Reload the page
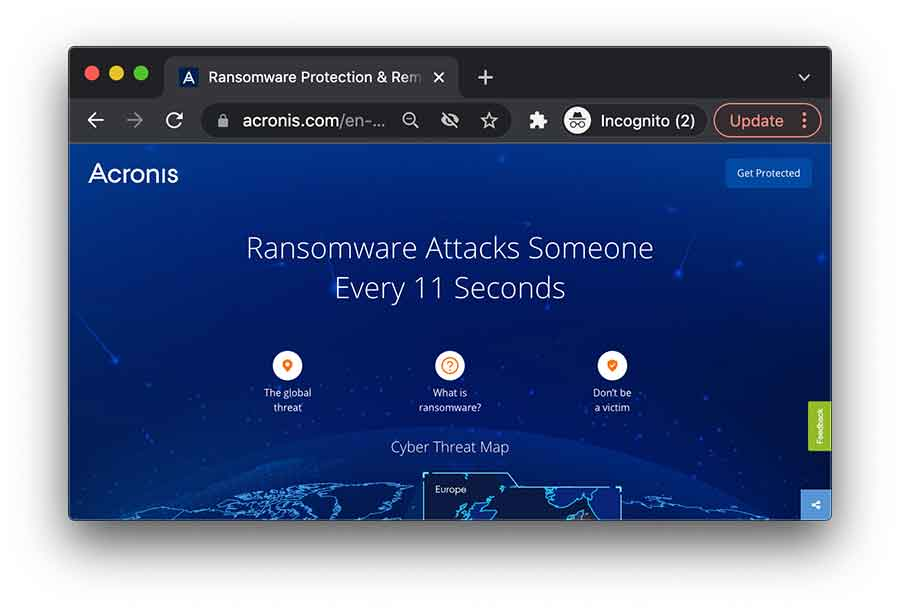Screen dimensions: 900x611 pyautogui.click(x=174, y=121)
